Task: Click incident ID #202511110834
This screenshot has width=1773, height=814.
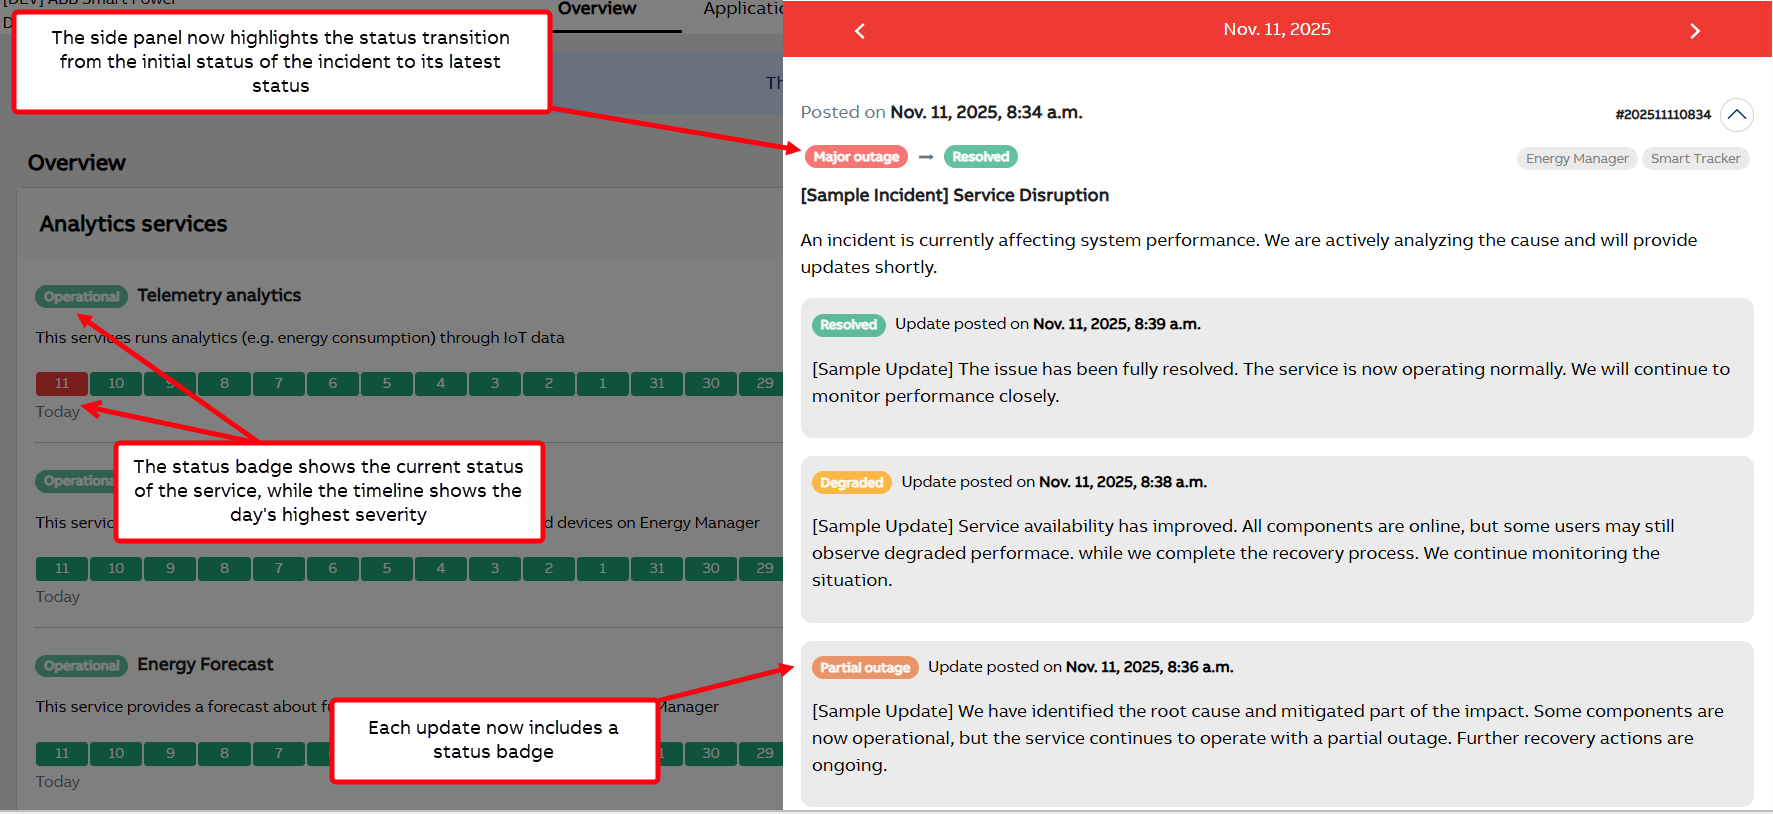Action: point(1662,115)
